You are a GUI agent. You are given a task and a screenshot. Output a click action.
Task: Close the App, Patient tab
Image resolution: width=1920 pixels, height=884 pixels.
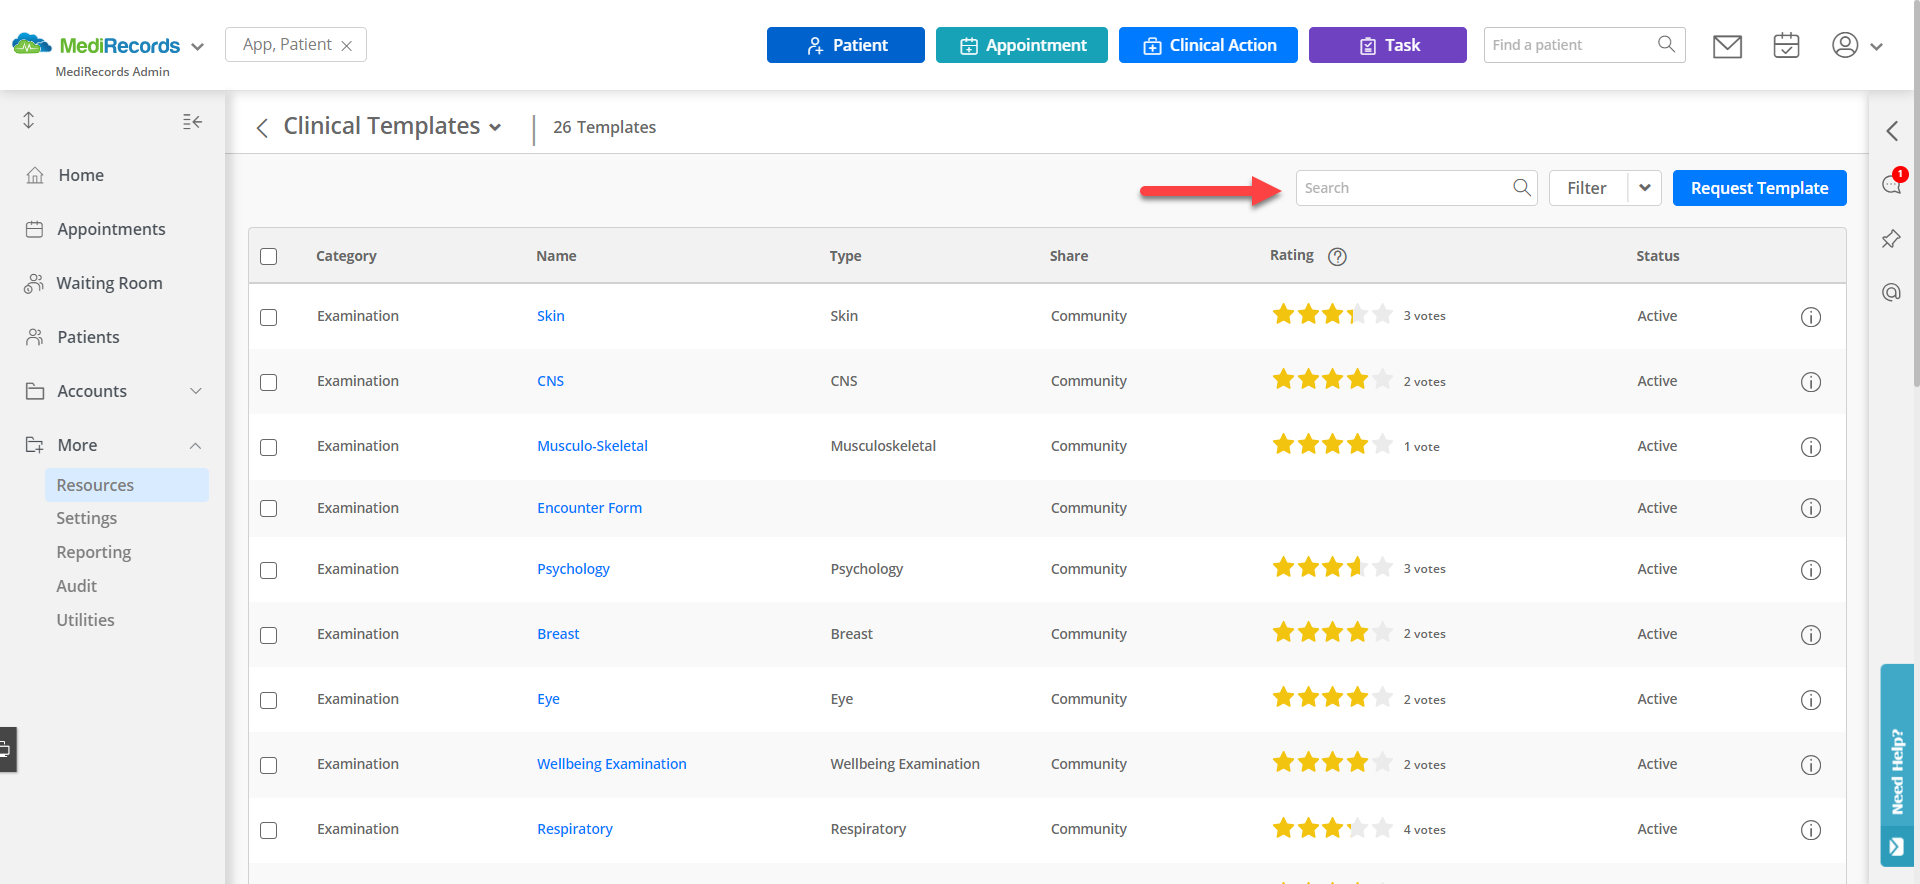(x=346, y=46)
